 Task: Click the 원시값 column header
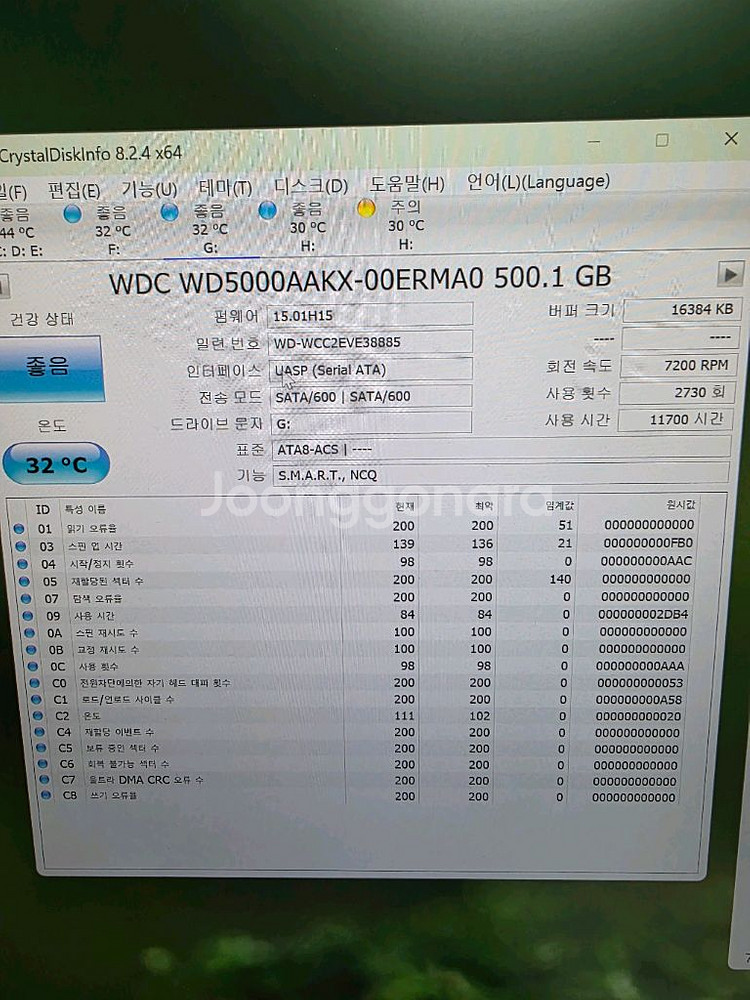[680, 504]
